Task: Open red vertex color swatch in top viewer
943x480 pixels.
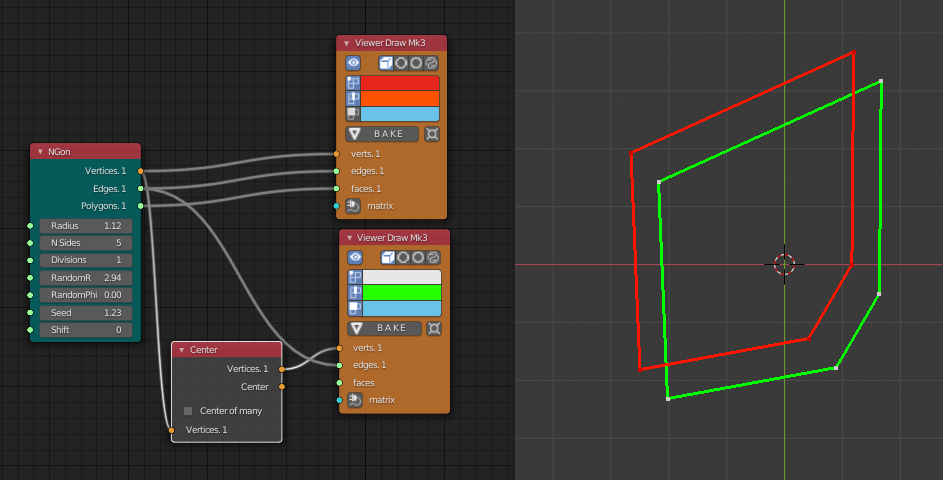Action: (x=400, y=83)
